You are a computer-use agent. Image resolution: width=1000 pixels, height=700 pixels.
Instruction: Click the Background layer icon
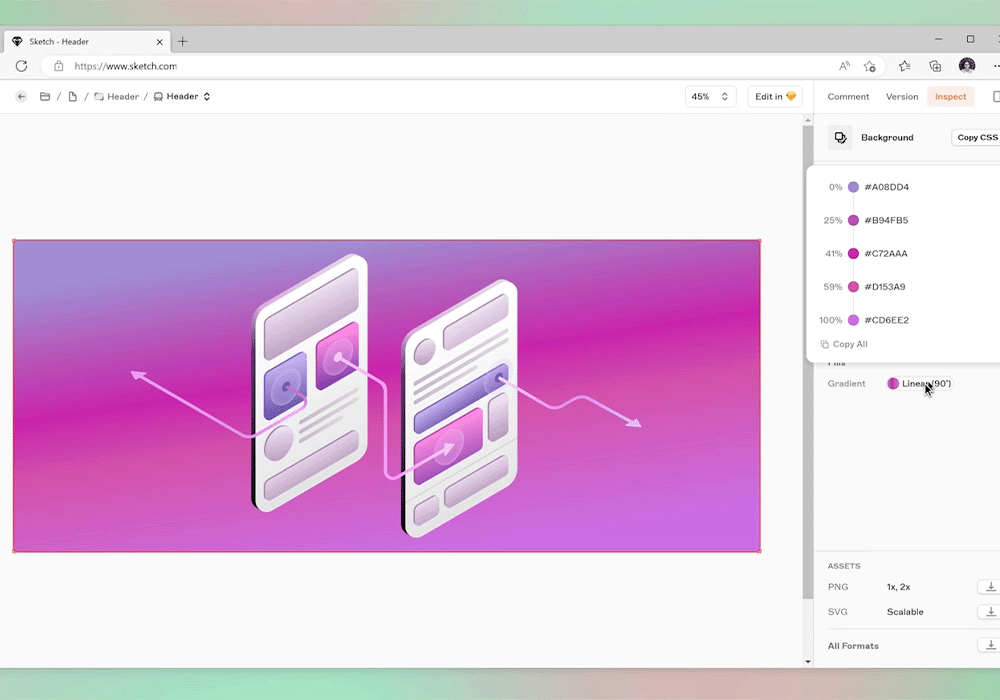coord(840,138)
